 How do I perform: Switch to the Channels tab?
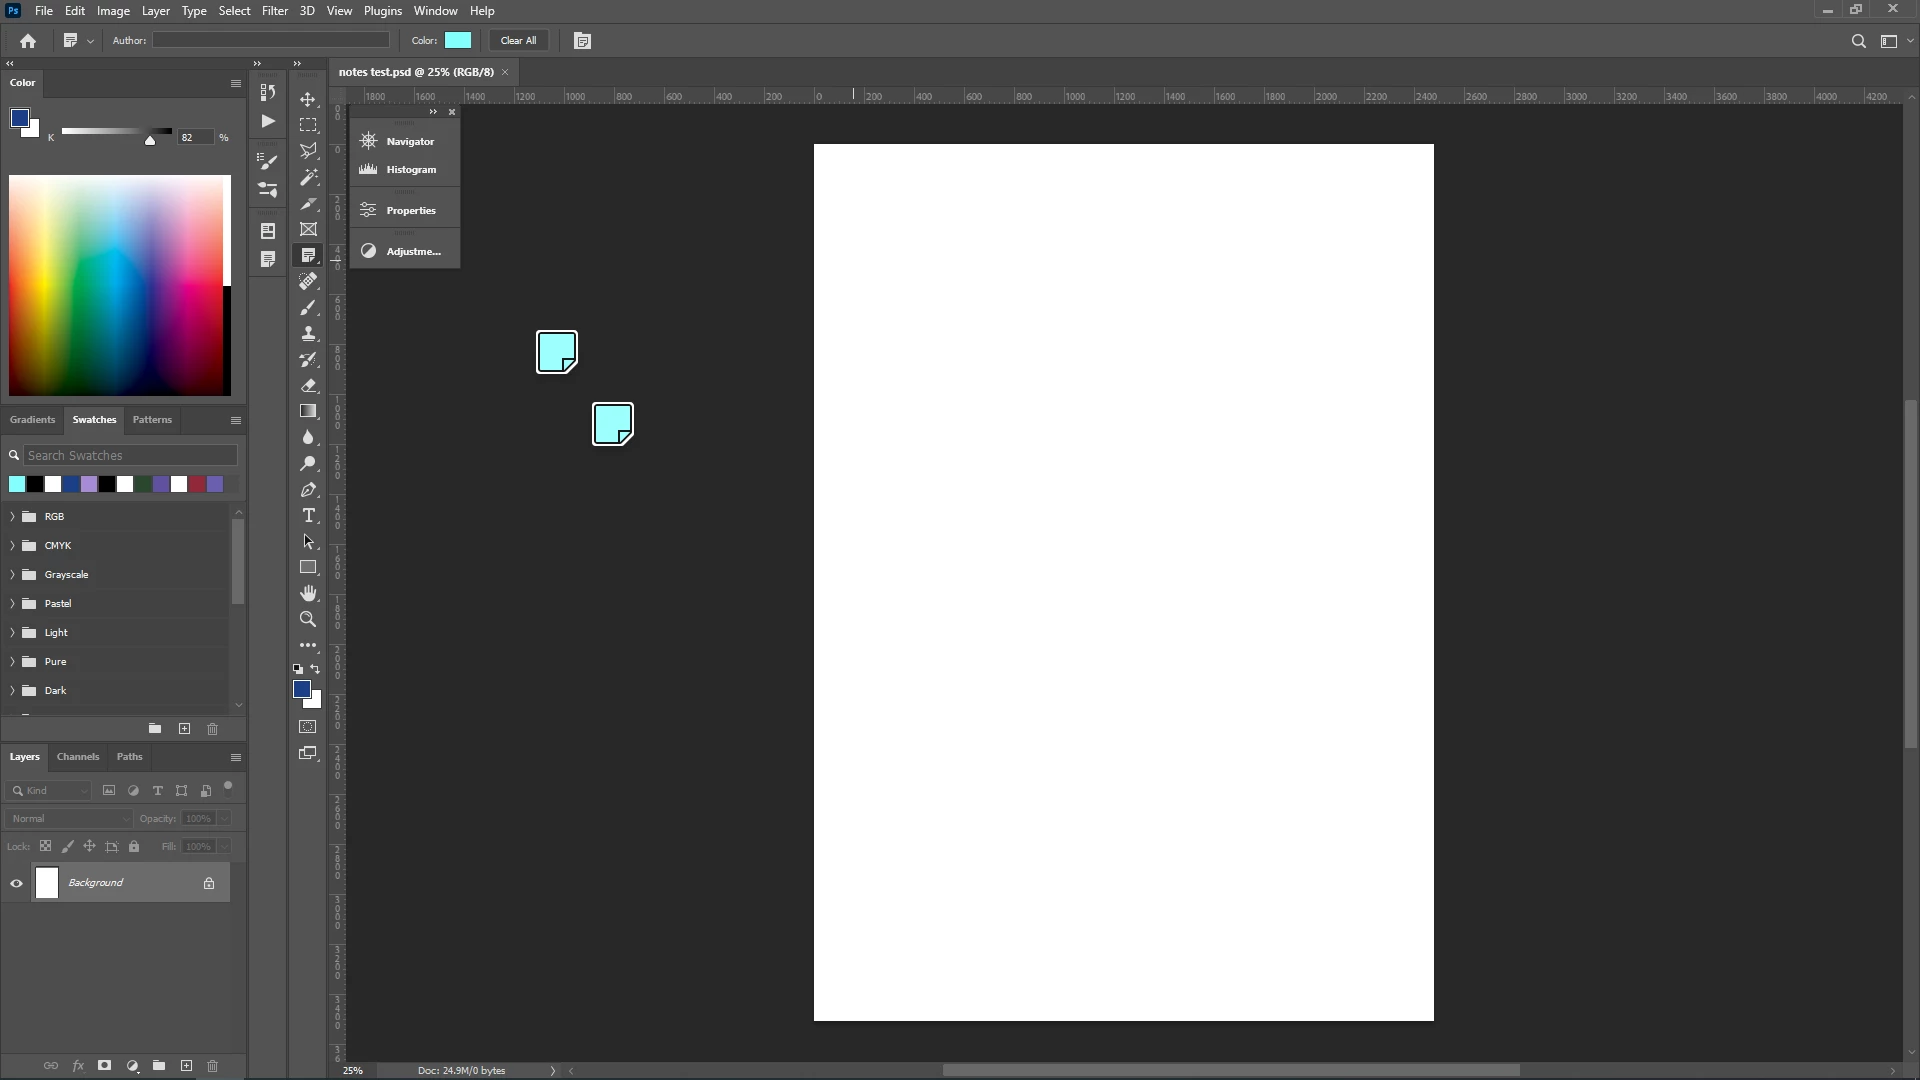click(78, 757)
